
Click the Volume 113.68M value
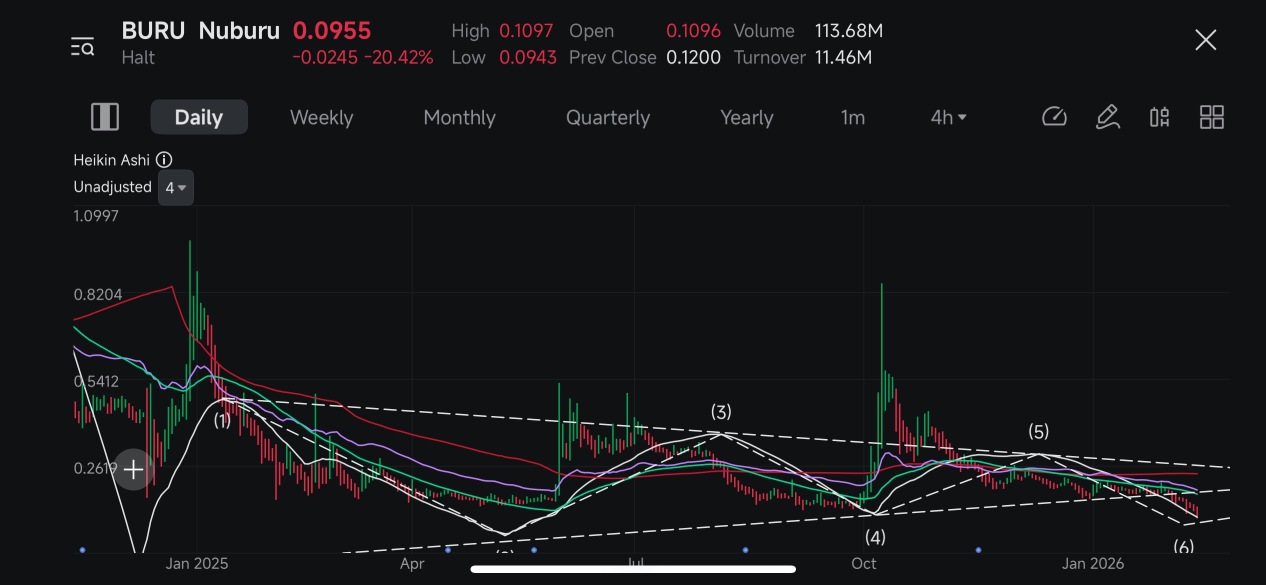point(848,31)
